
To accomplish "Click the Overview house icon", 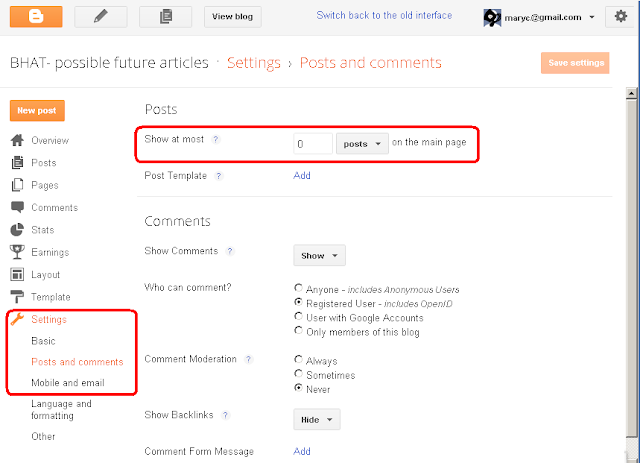I will [x=17, y=140].
